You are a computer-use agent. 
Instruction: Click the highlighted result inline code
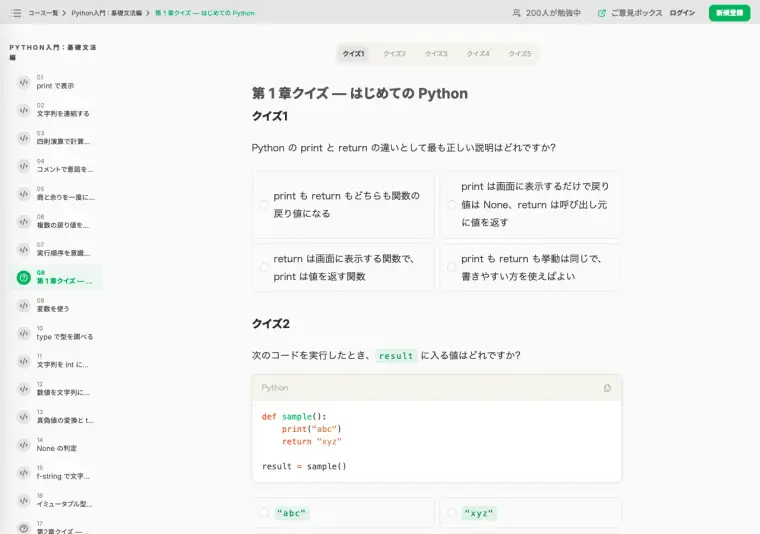click(x=396, y=356)
